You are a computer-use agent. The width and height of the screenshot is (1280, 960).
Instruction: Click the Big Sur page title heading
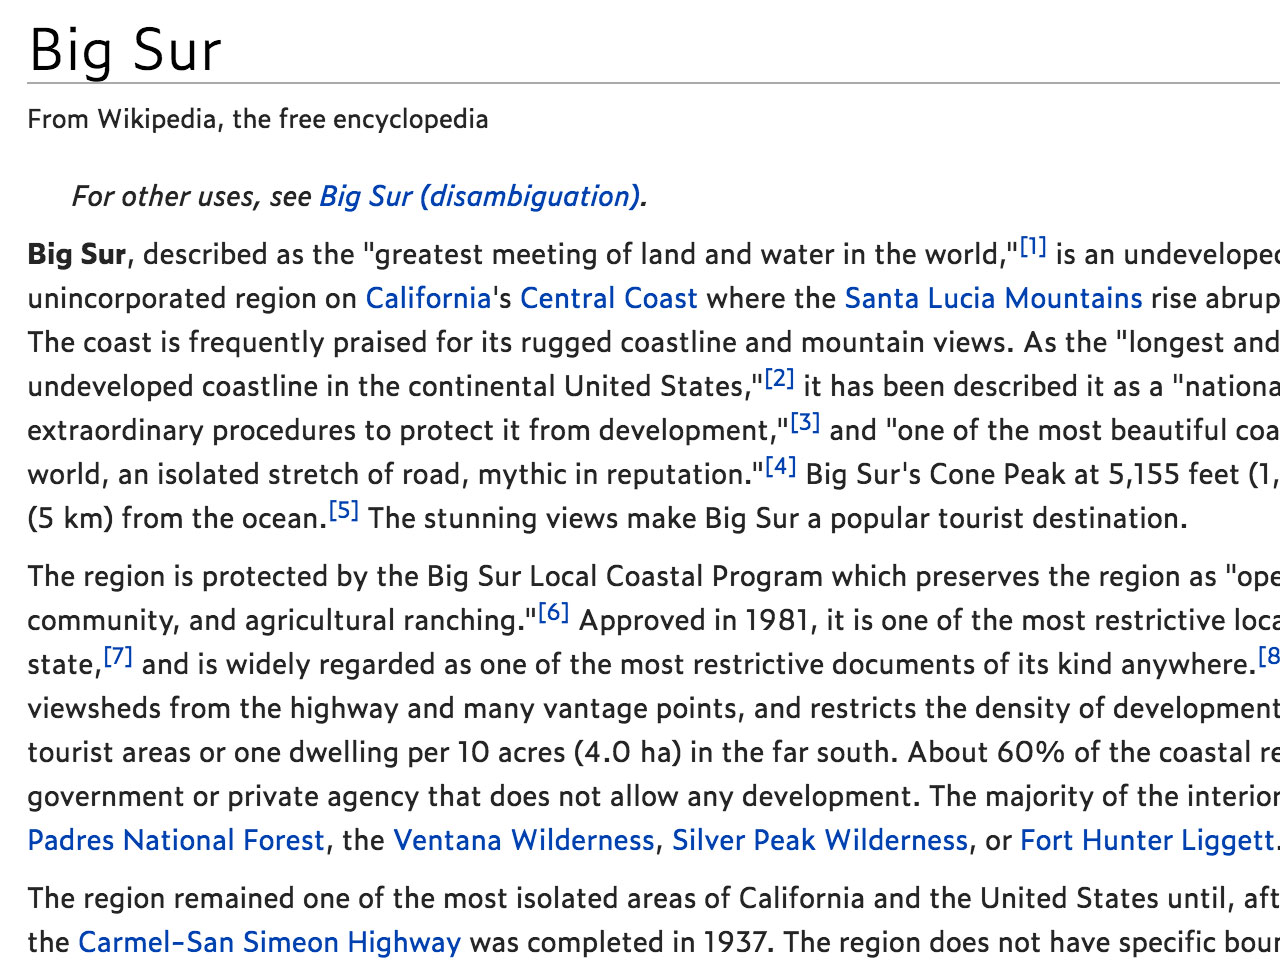(x=125, y=50)
